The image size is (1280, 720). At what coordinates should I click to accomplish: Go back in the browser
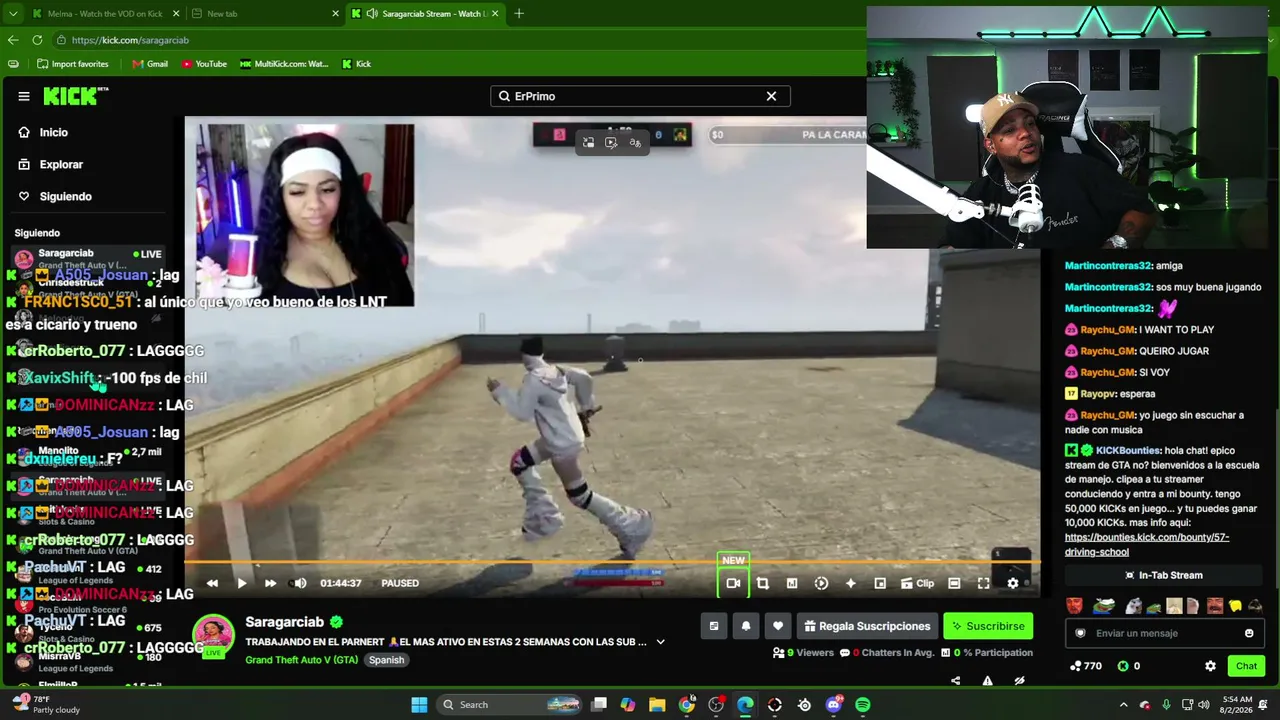[x=13, y=40]
